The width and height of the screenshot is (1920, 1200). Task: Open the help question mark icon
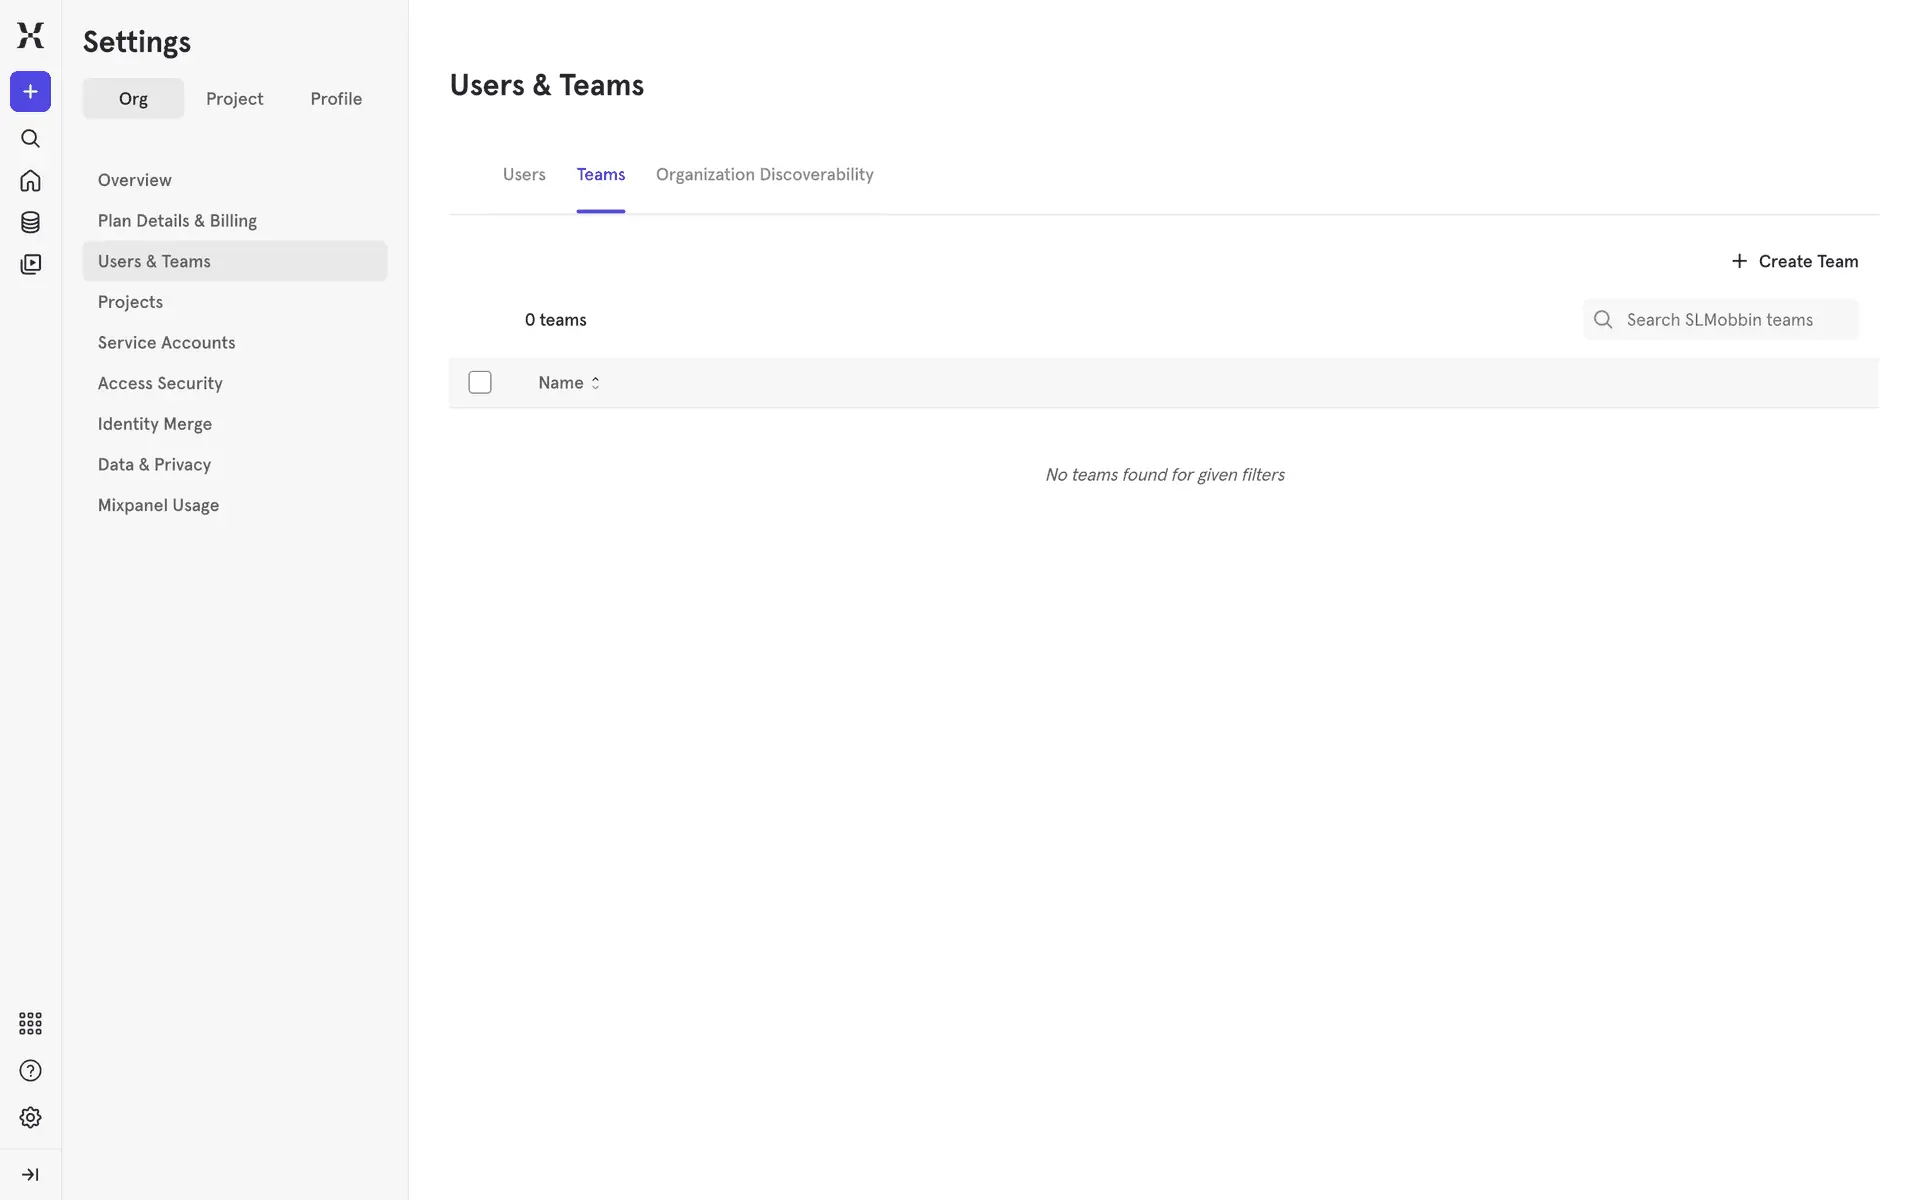(30, 1071)
